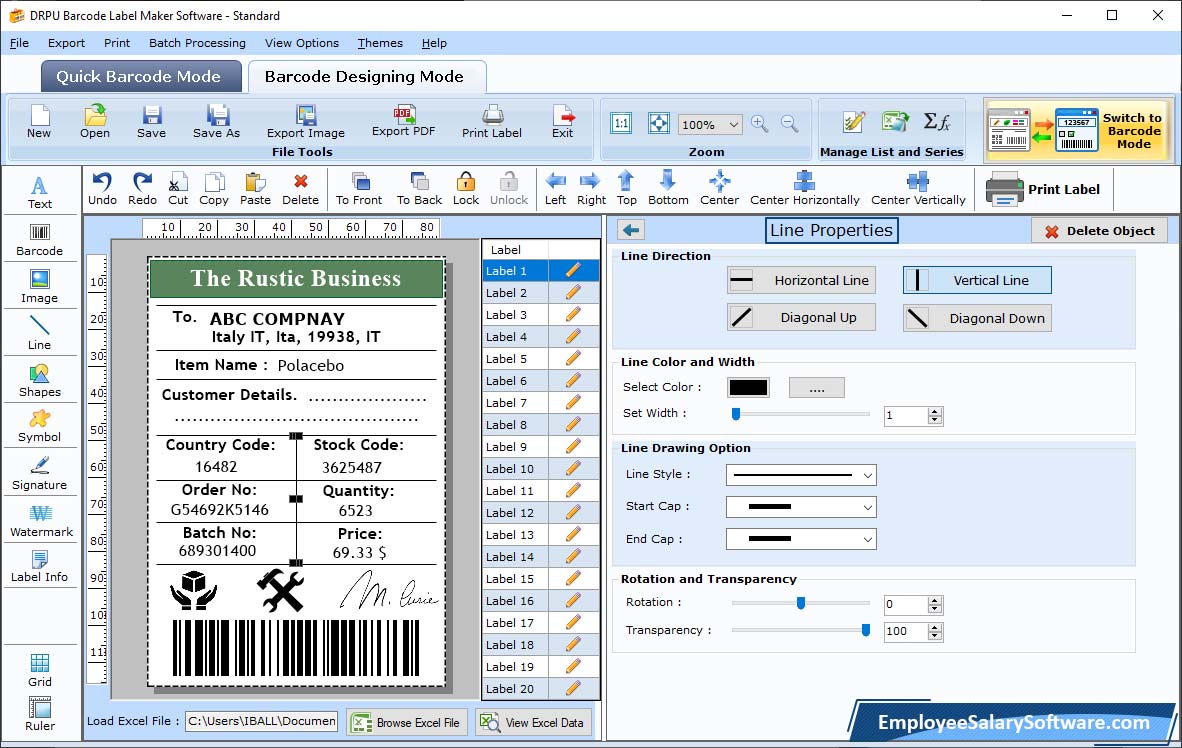
Task: Set zoom to 1:1 actual size
Action: pyautogui.click(x=621, y=124)
